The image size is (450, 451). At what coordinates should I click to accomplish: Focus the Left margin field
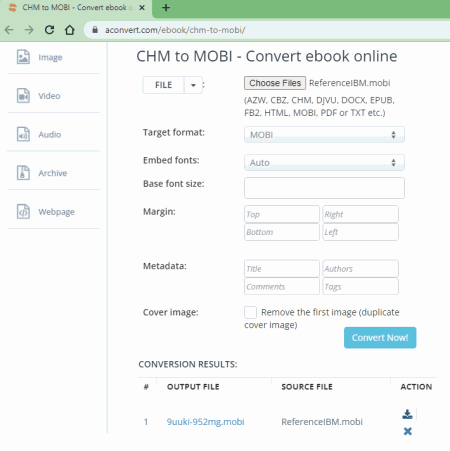pos(360,232)
